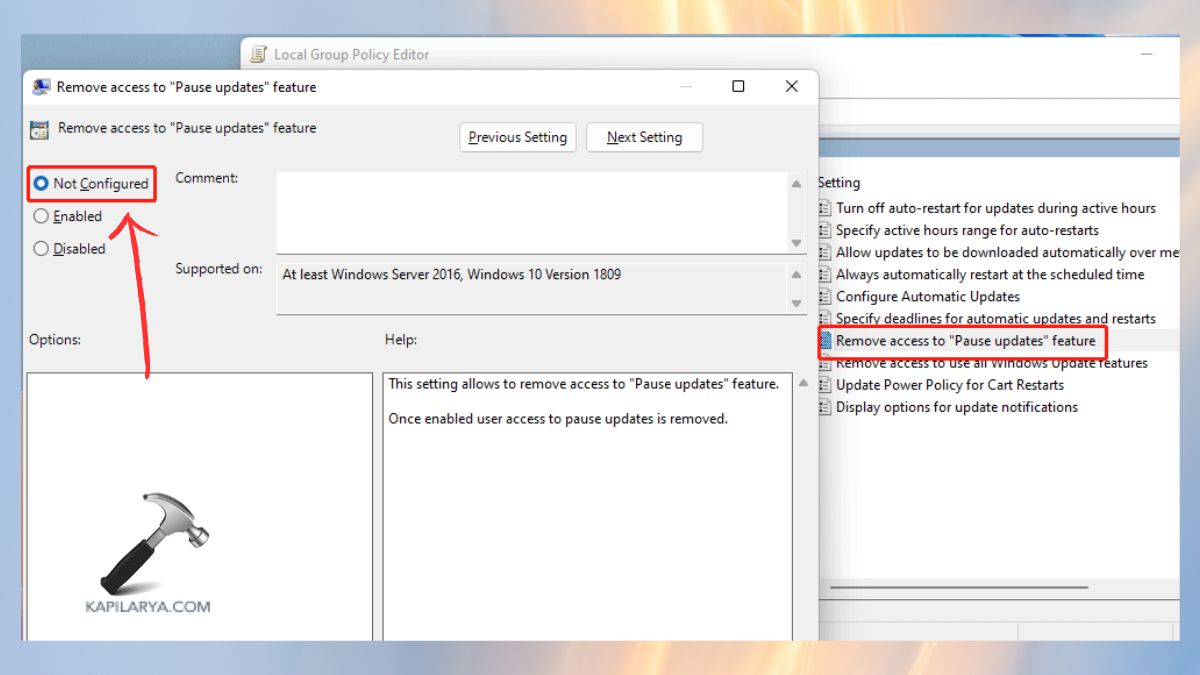Click the Local Group Policy Editor scroll icon

point(258,54)
